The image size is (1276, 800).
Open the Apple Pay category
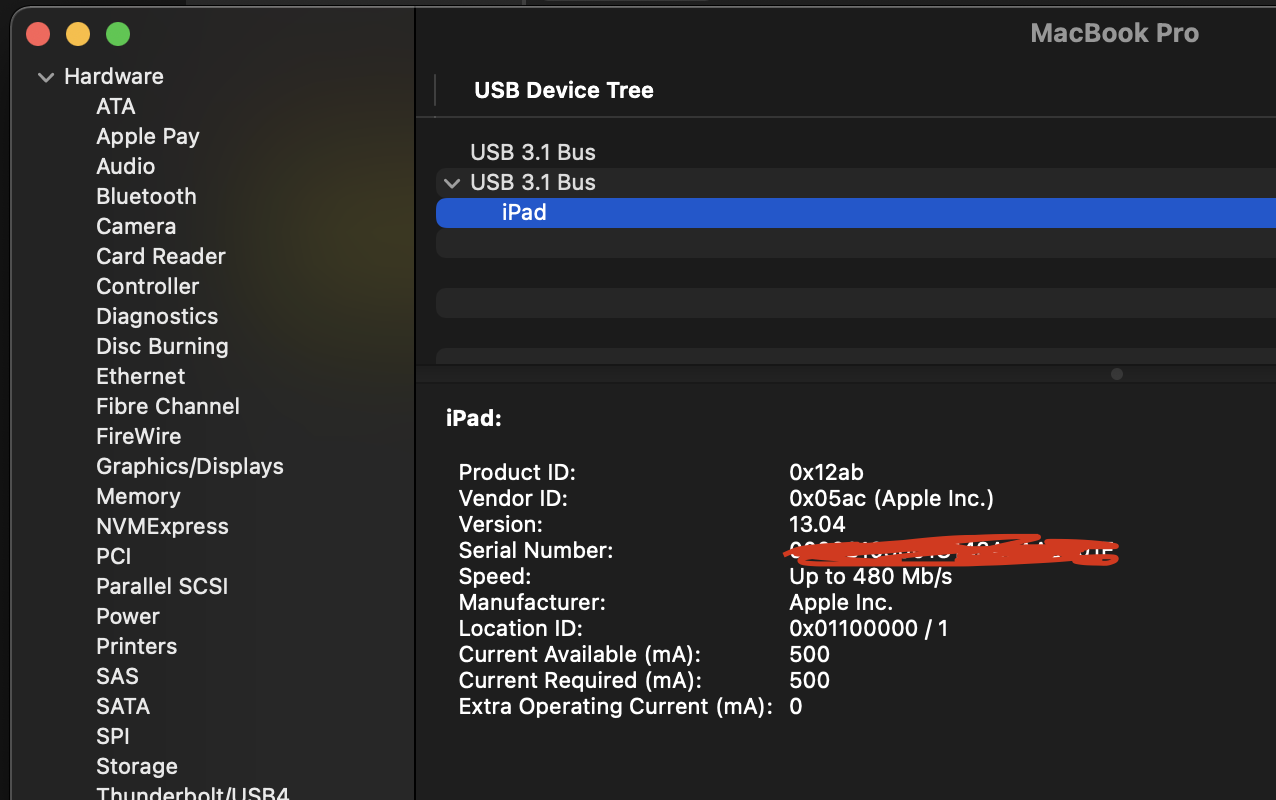click(x=147, y=137)
